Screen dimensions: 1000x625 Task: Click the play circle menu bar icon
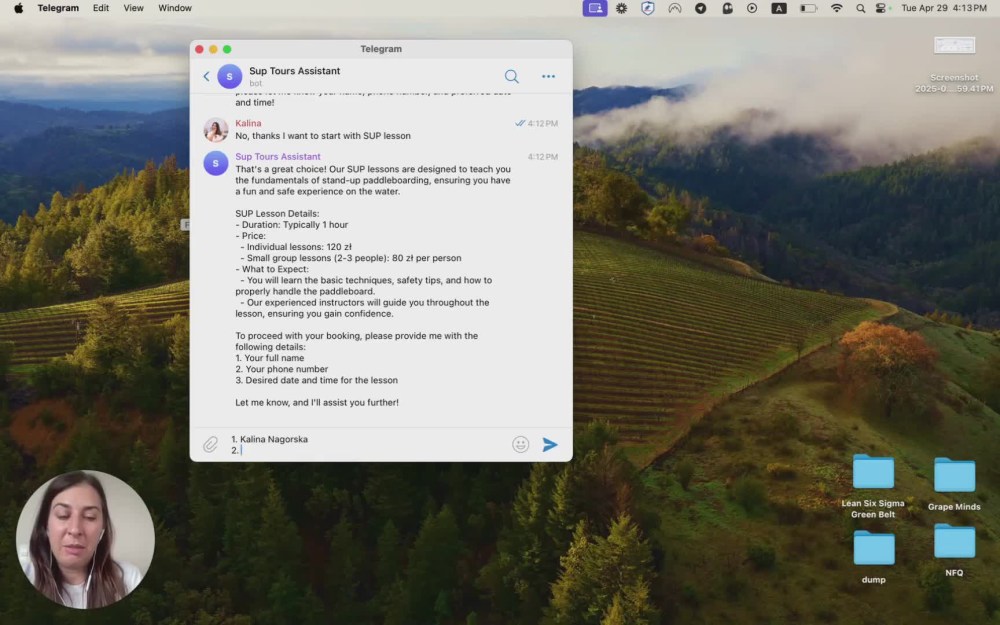(x=752, y=8)
